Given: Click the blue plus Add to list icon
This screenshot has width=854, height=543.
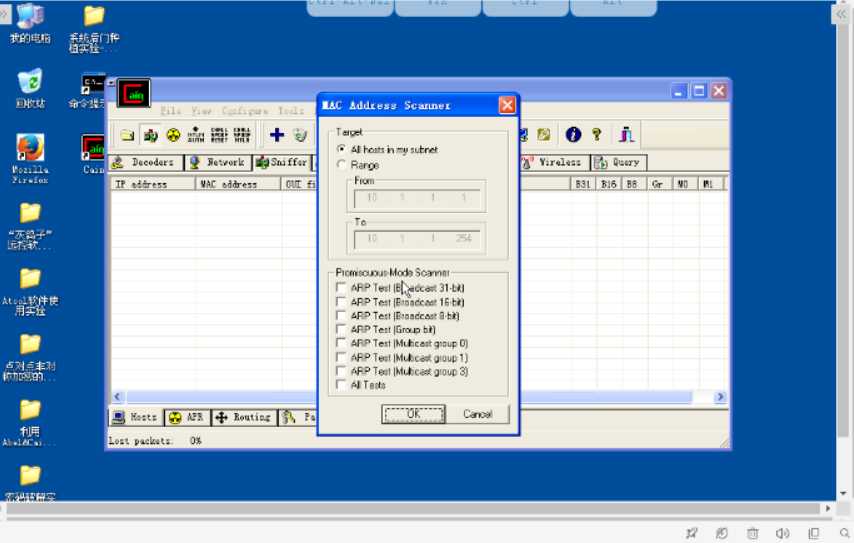Looking at the screenshot, I should 277,135.
